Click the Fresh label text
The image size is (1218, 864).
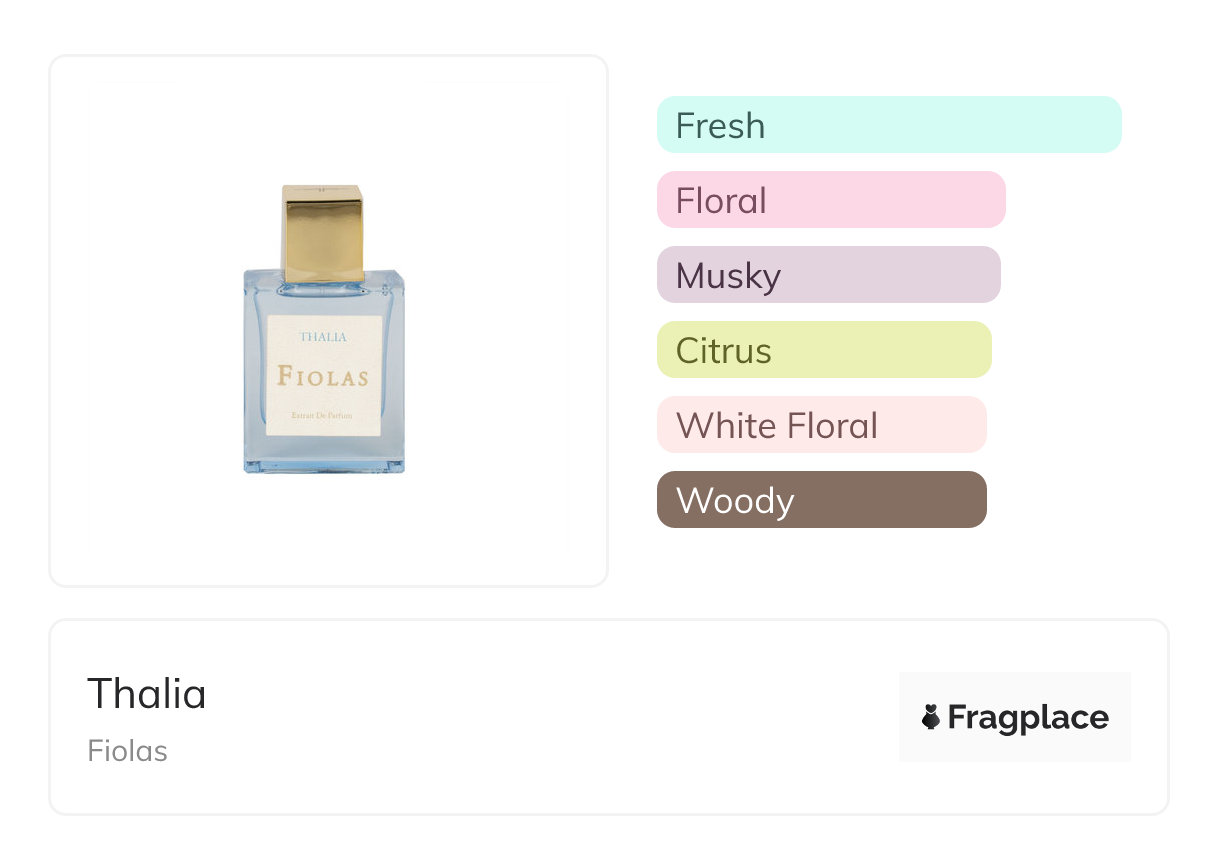click(720, 126)
